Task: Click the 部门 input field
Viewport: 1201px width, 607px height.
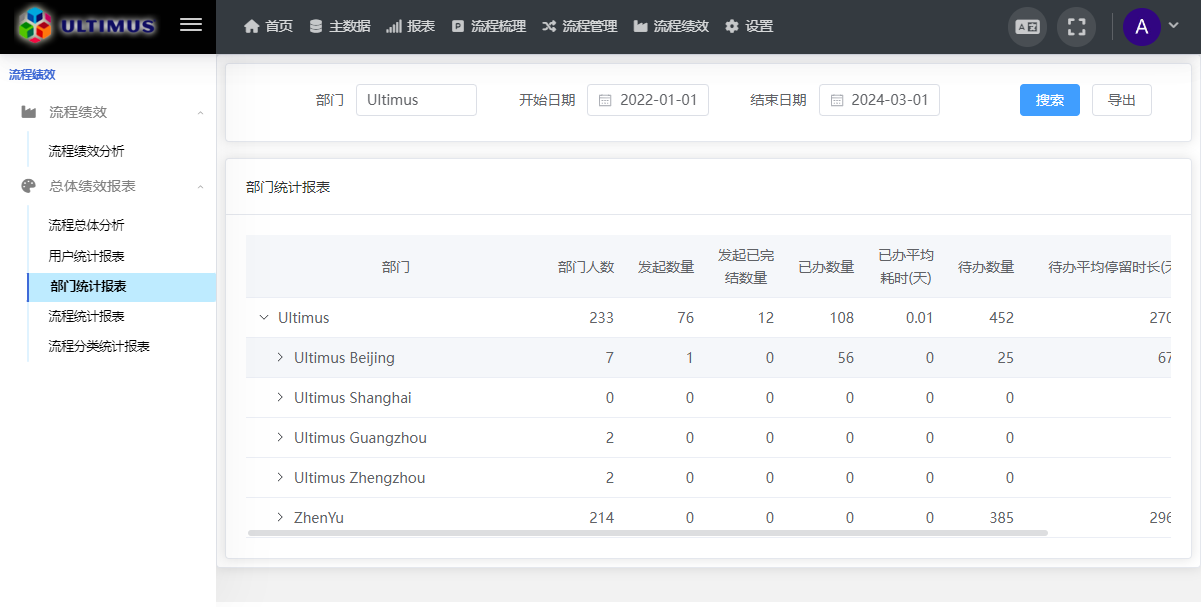Action: (x=416, y=100)
